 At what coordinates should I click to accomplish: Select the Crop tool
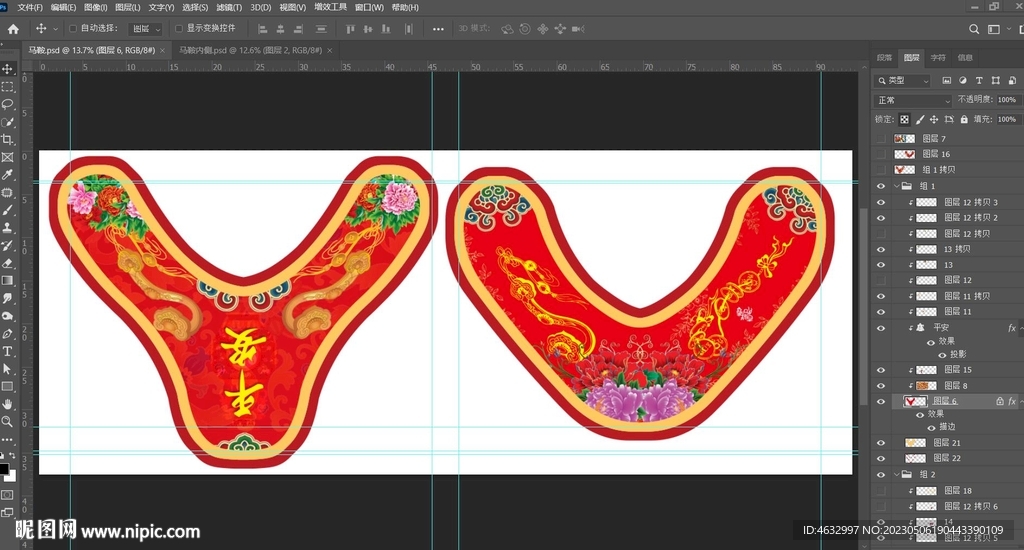pos(8,139)
